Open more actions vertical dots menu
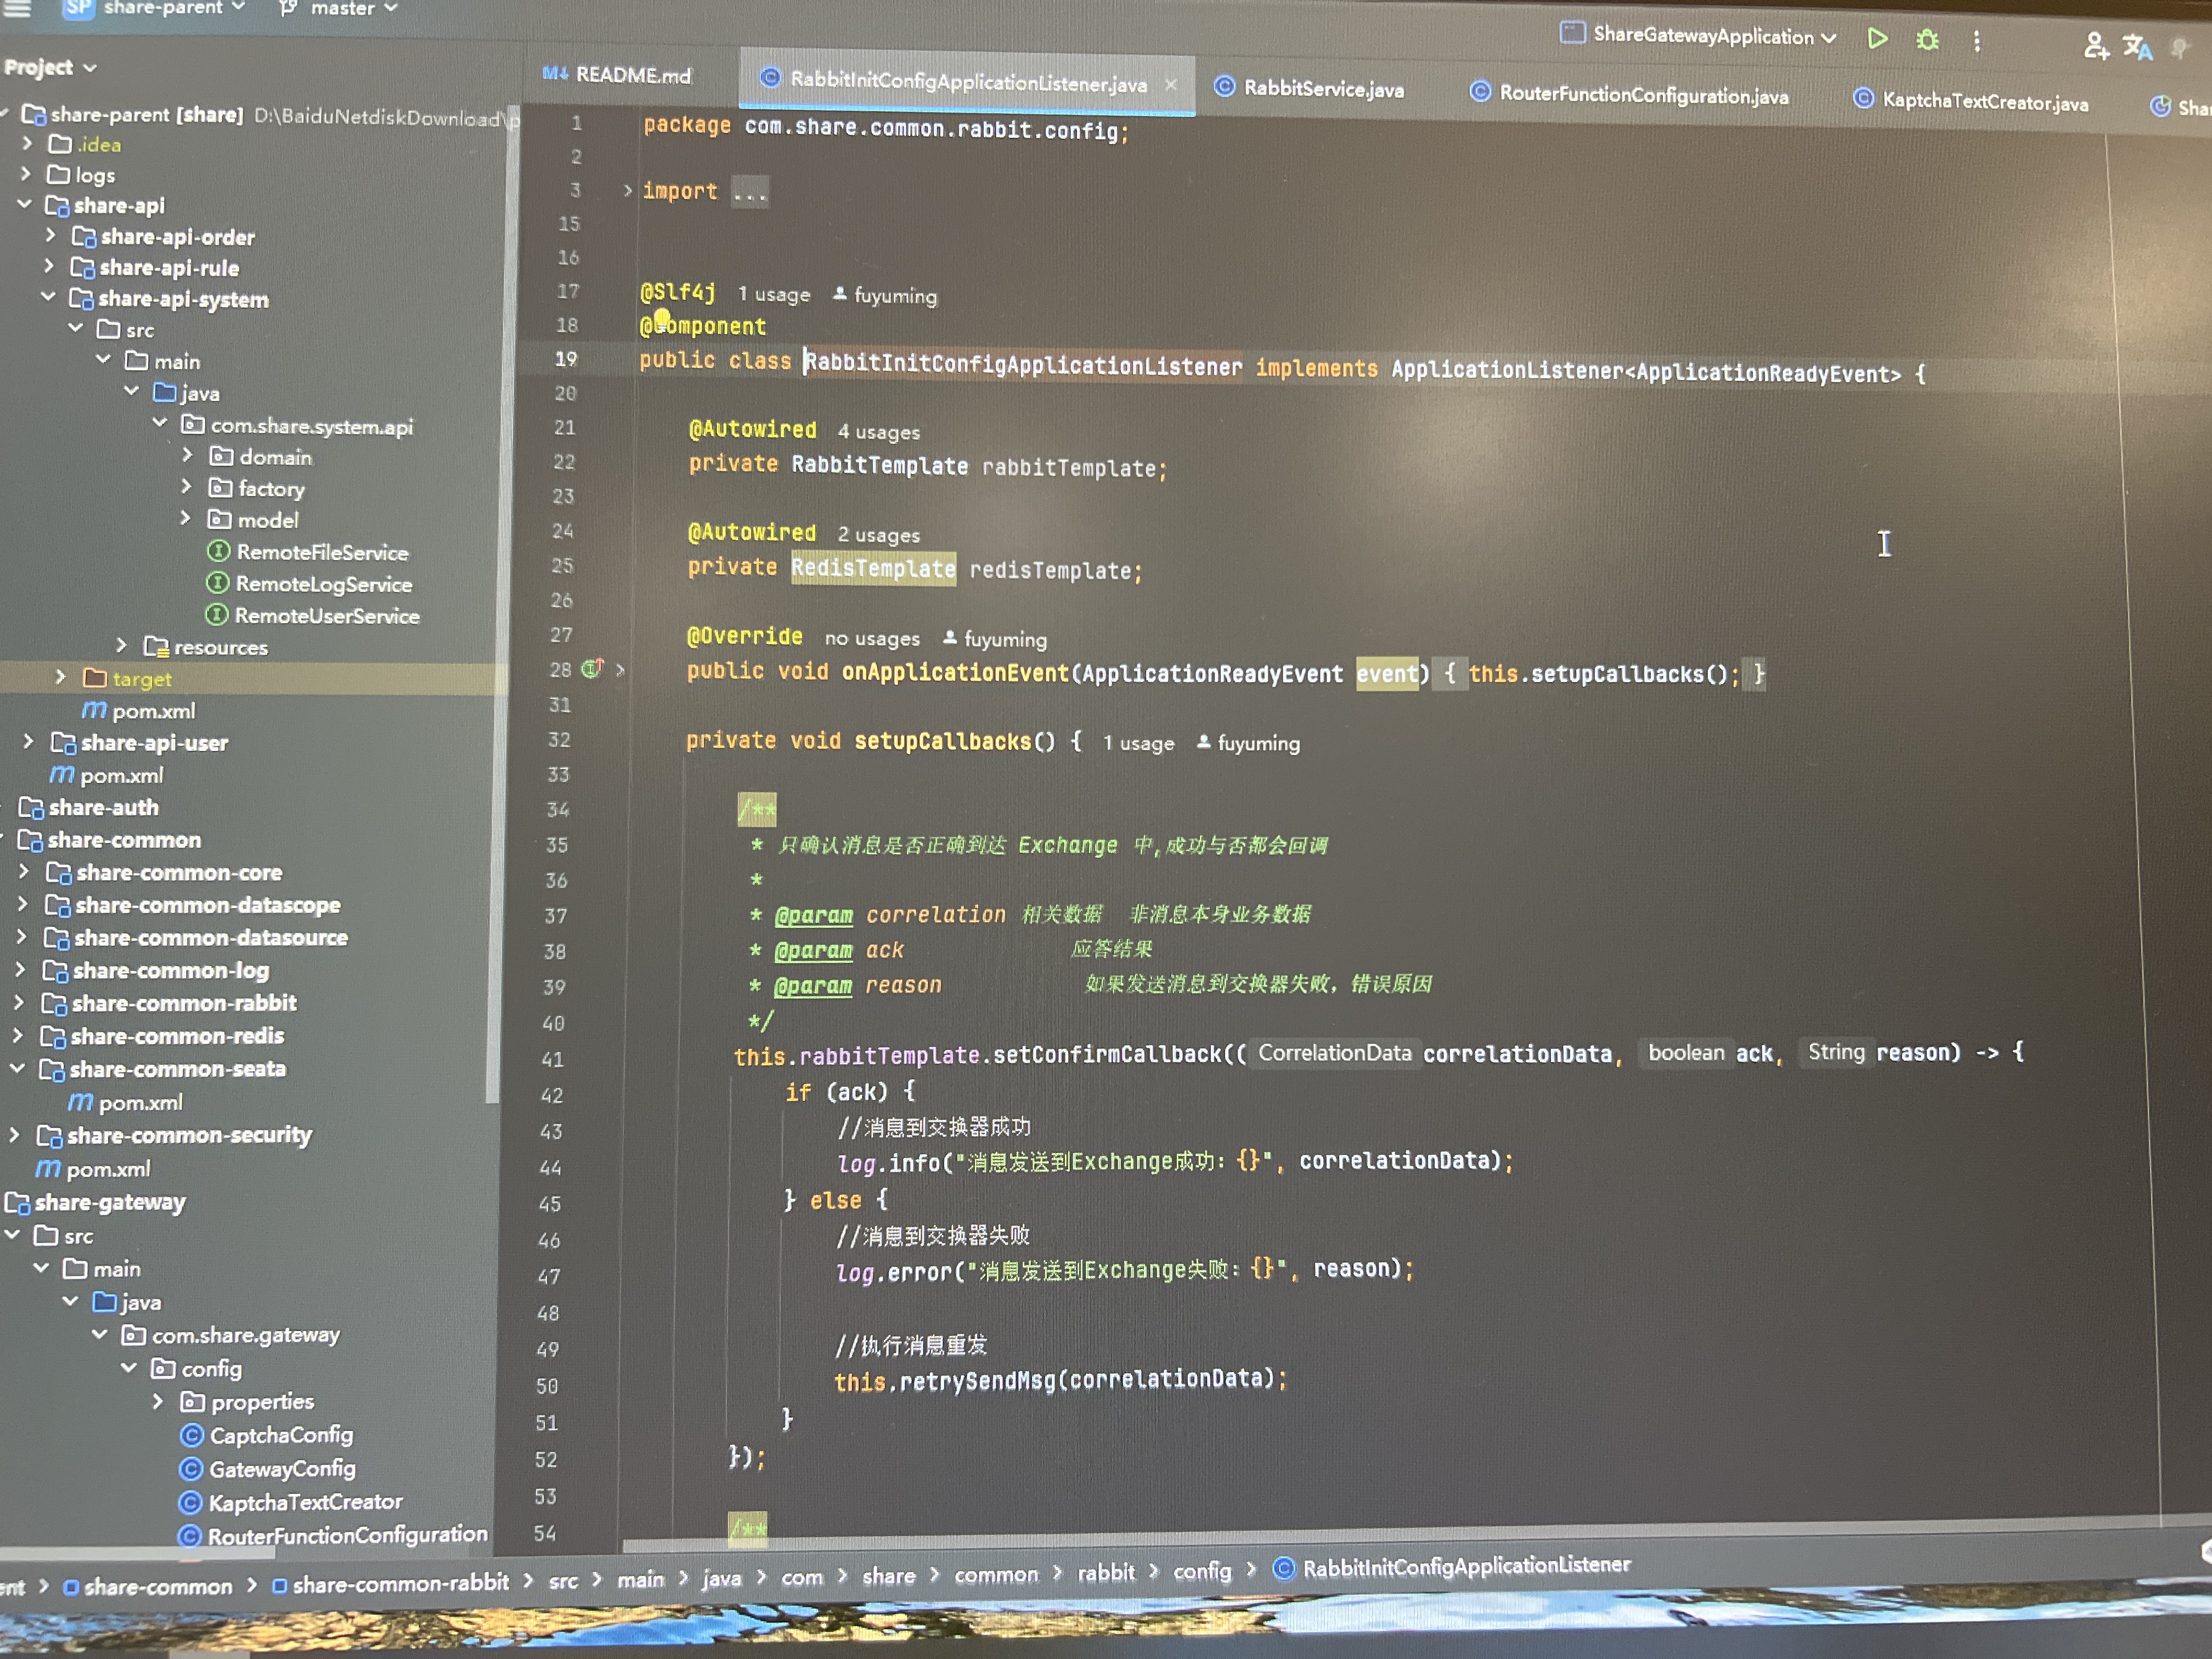Viewport: 2212px width, 1659px height. tap(1976, 41)
